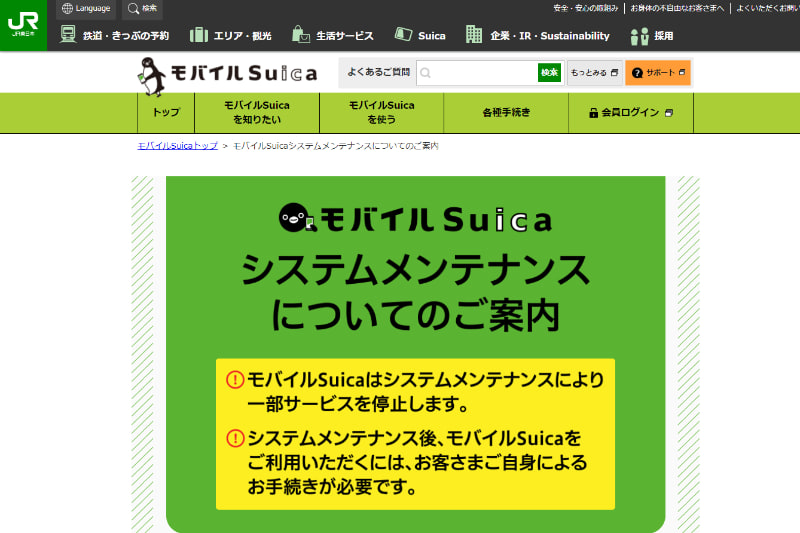Image resolution: width=800 pixels, height=533 pixels.
Task: Open the 会員ログイン tab
Action: click(631, 112)
